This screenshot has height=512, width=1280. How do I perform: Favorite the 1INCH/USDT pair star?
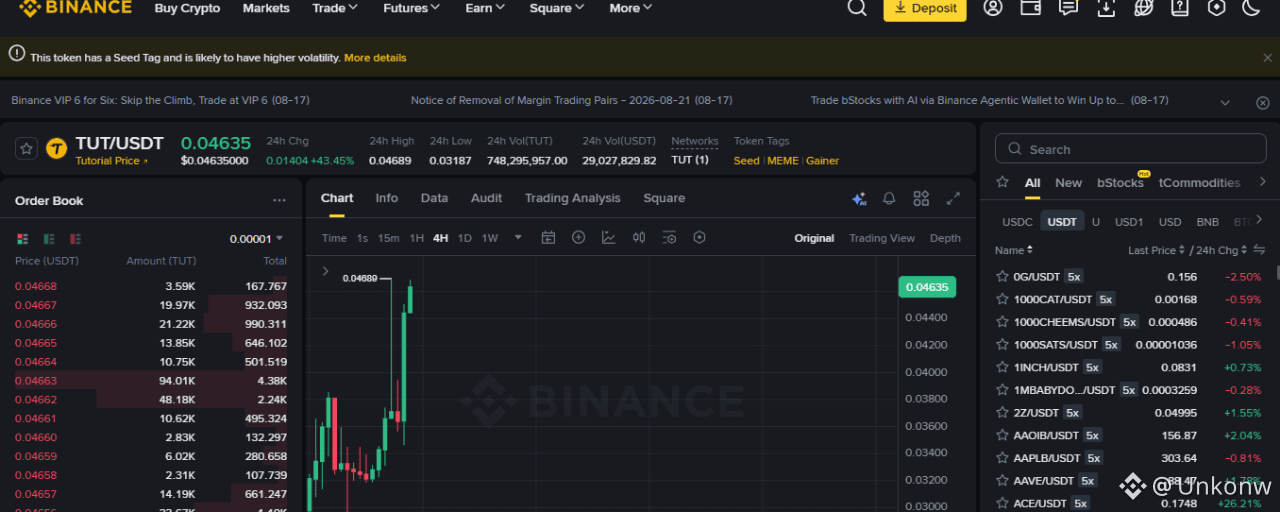(1002, 367)
